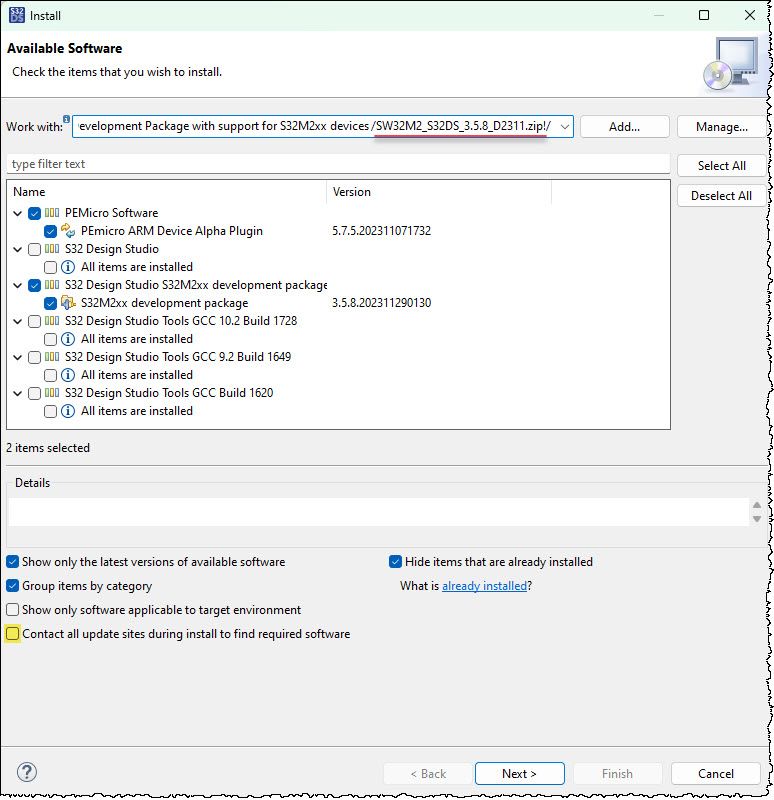Click the Details scroll up arrow

[757, 505]
